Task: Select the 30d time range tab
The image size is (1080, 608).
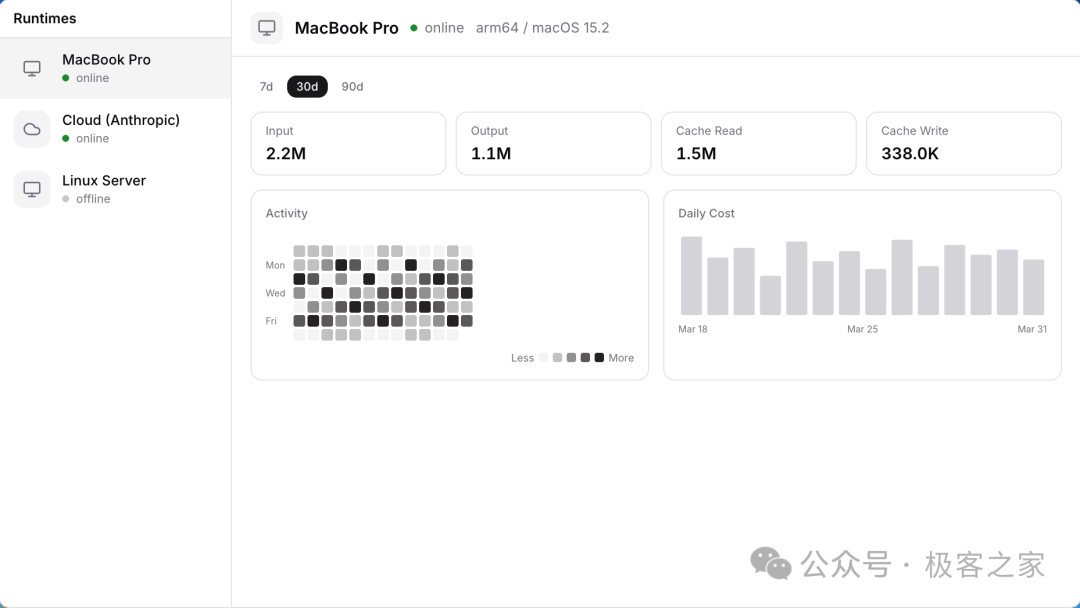Action: pyautogui.click(x=307, y=87)
